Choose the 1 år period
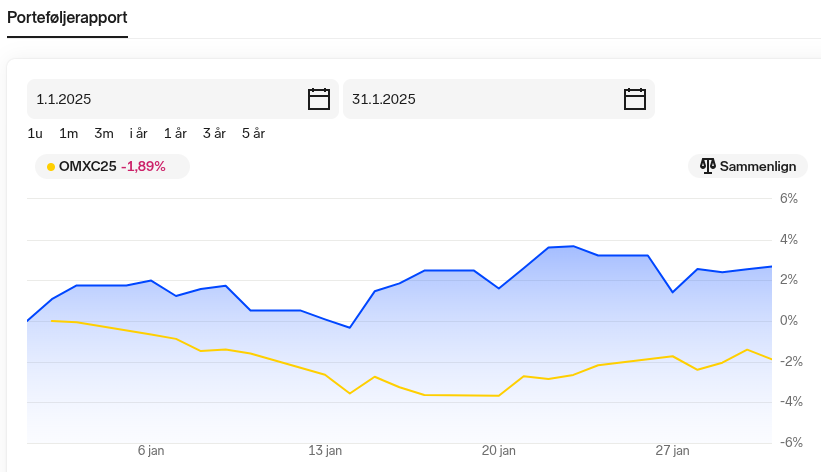The height and width of the screenshot is (472, 821). [x=175, y=134]
